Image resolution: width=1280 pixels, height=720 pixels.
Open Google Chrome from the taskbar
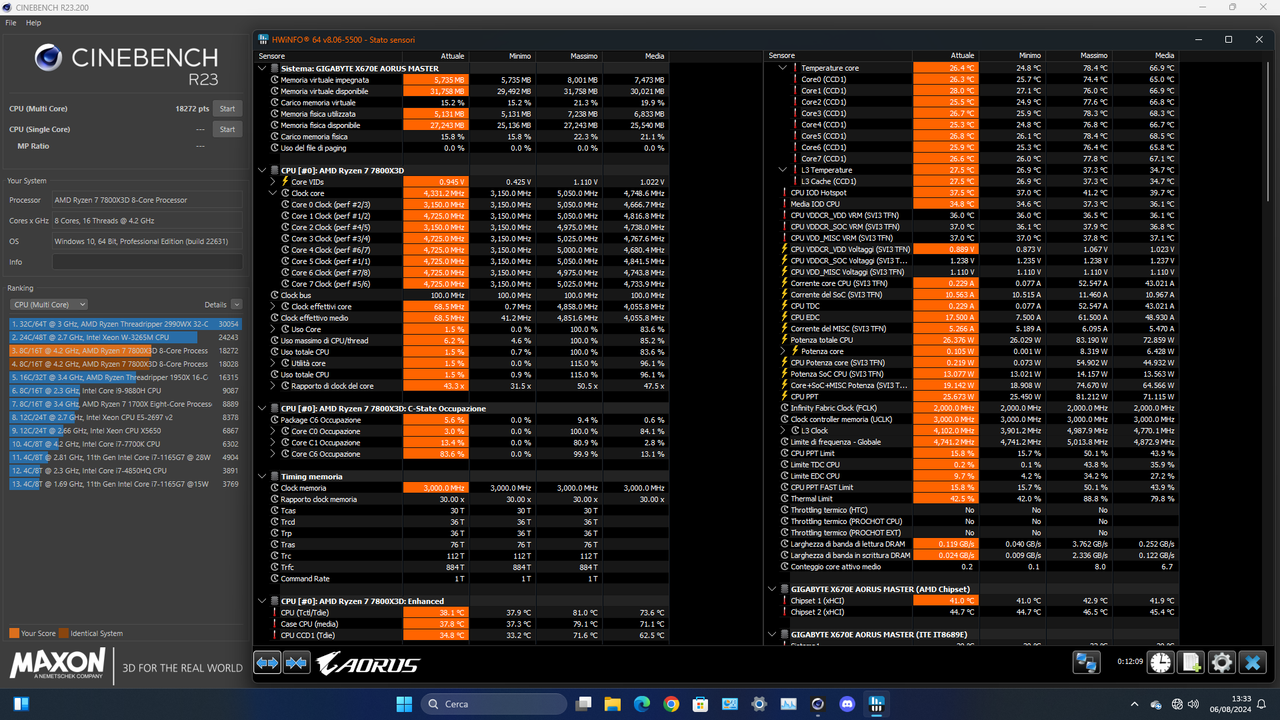point(671,705)
